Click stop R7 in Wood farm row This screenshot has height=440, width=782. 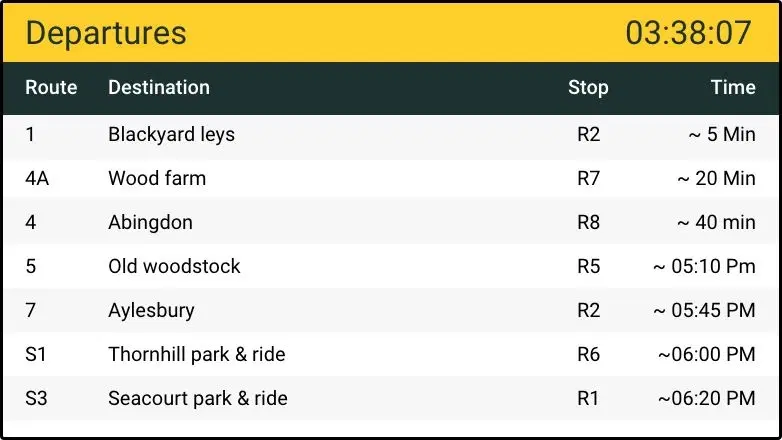pos(589,178)
